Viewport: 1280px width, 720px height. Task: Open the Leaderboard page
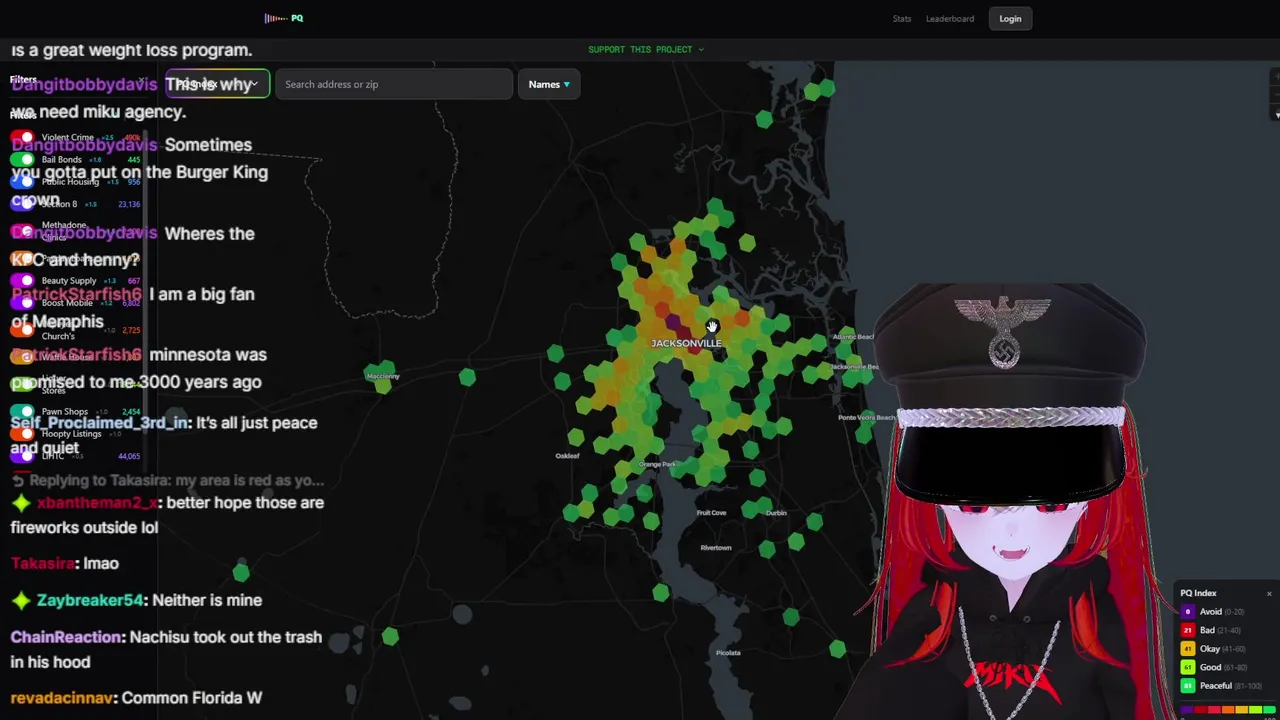click(x=950, y=19)
